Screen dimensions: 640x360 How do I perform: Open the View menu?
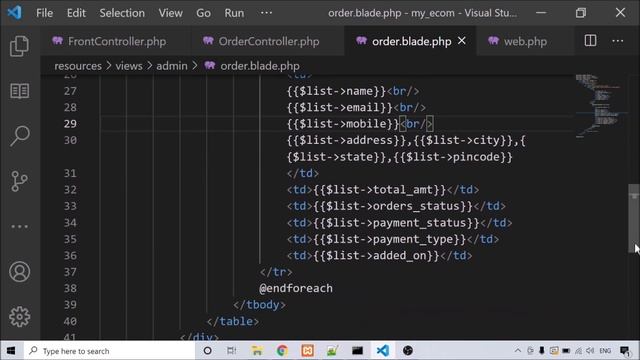click(171, 13)
